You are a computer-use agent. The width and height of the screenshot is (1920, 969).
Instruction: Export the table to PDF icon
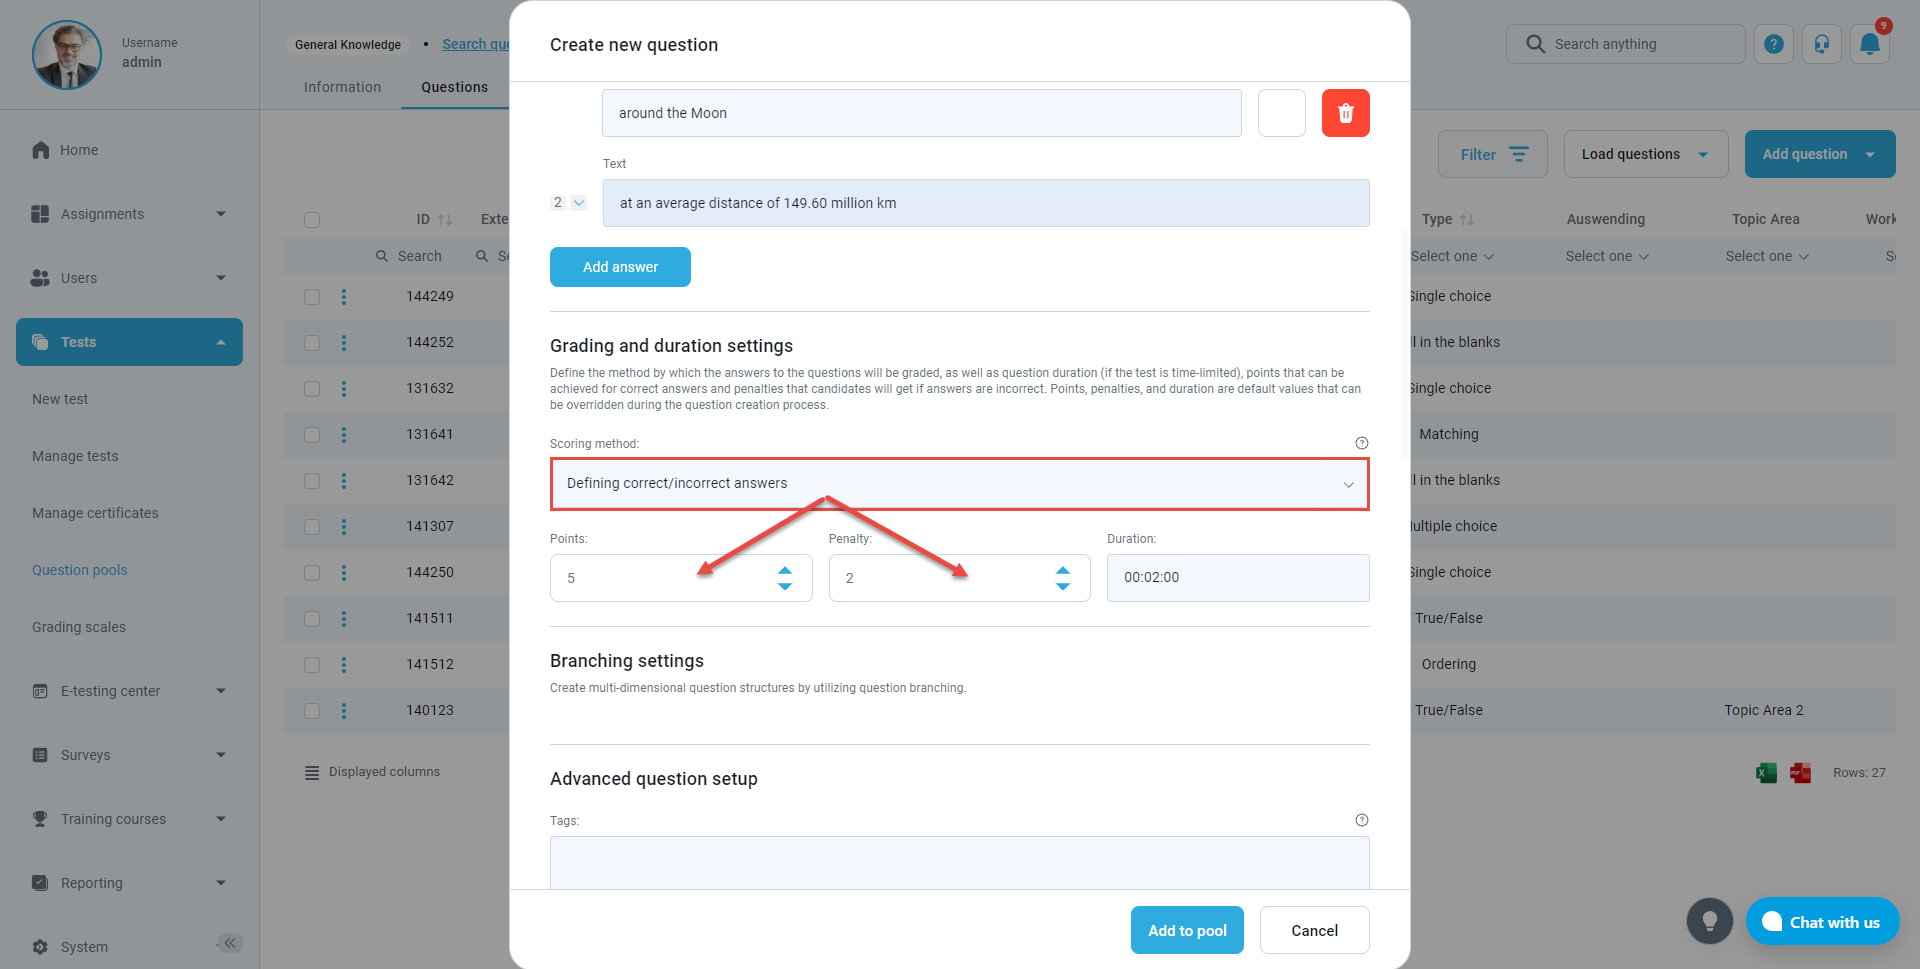pyautogui.click(x=1800, y=773)
